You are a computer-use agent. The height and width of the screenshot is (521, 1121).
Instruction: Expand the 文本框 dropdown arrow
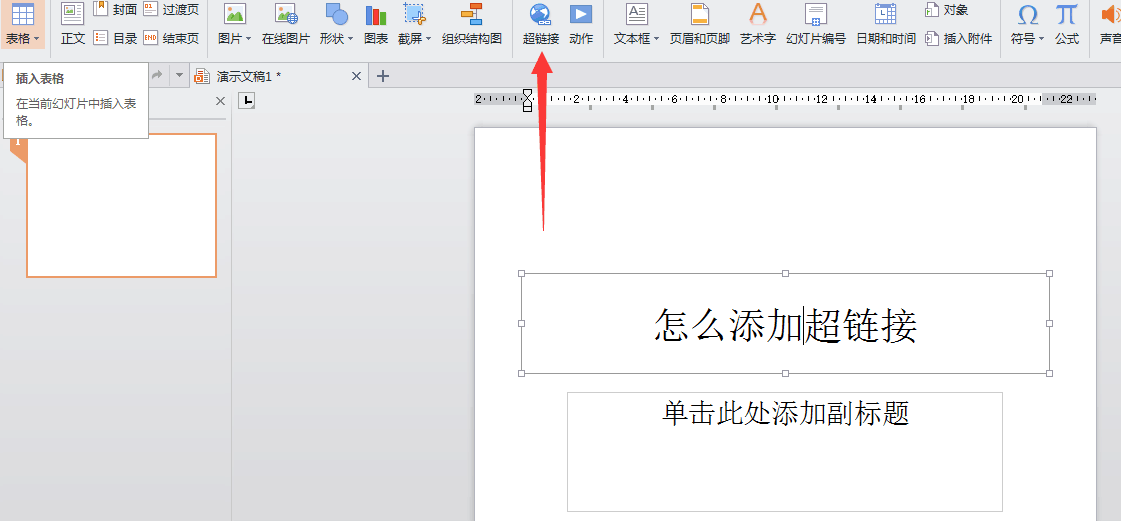(656, 39)
